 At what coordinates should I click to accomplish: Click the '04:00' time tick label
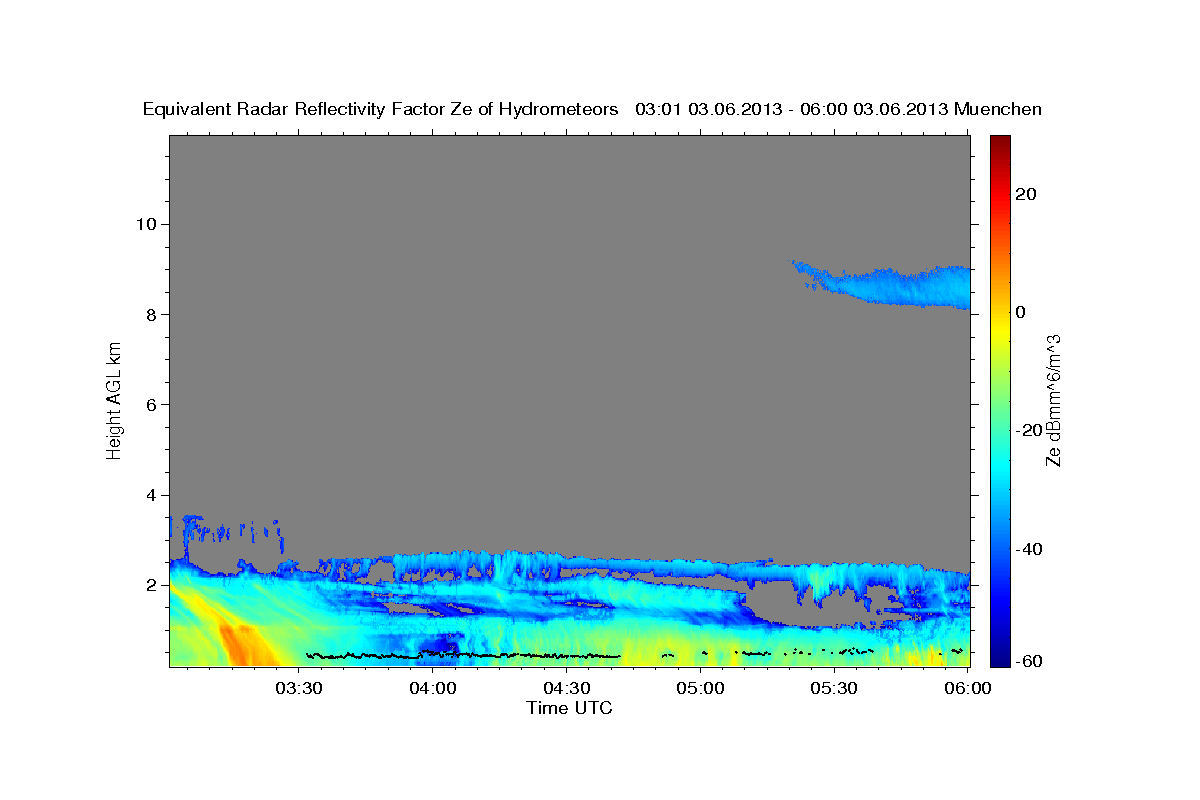pyautogui.click(x=433, y=688)
